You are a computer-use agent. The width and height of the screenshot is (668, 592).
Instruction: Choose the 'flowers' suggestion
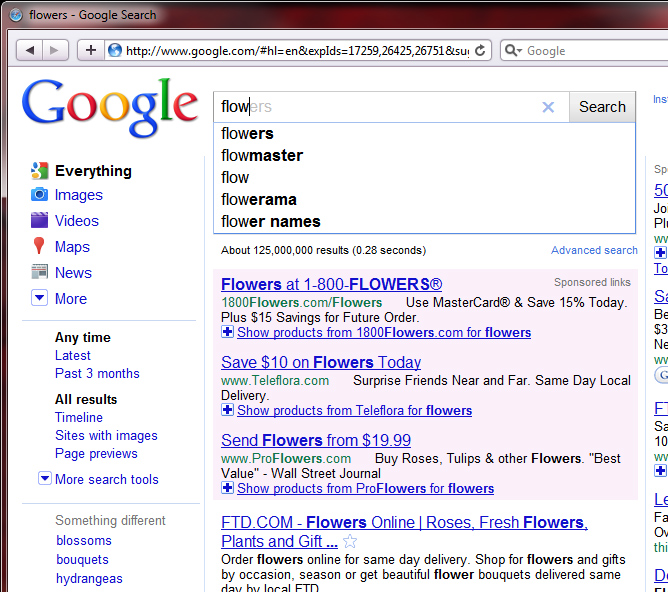click(x=424, y=134)
